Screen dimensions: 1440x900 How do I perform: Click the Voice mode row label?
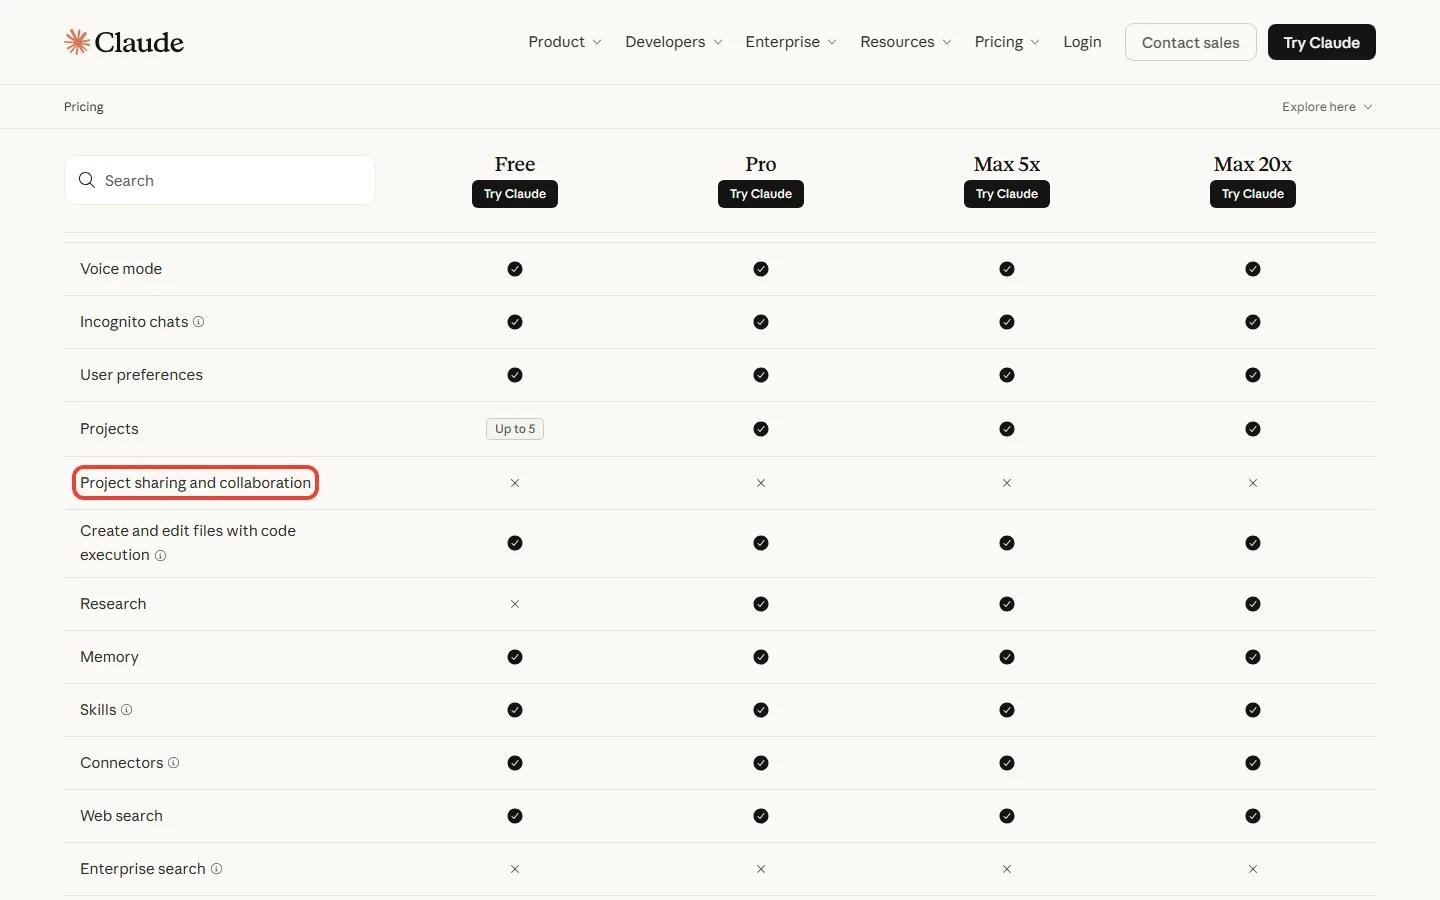click(x=121, y=269)
